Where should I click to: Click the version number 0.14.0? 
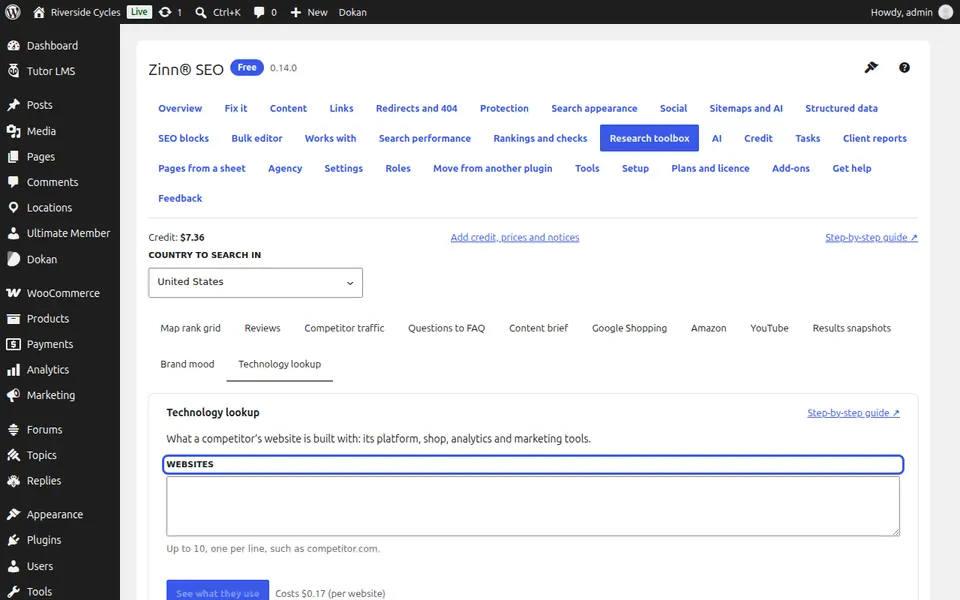pyautogui.click(x=283, y=68)
